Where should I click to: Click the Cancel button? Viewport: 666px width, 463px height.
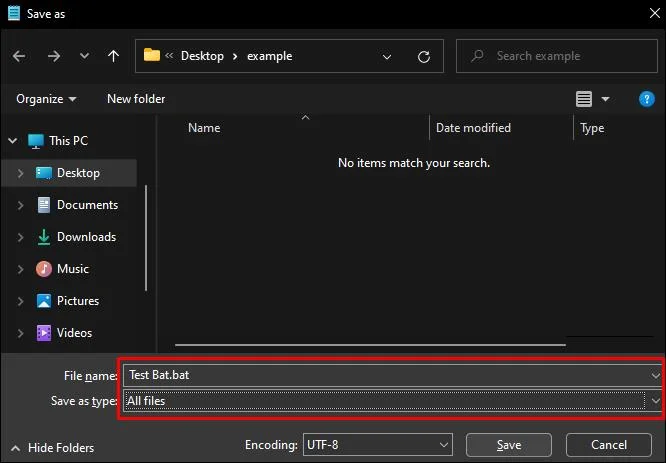[609, 445]
